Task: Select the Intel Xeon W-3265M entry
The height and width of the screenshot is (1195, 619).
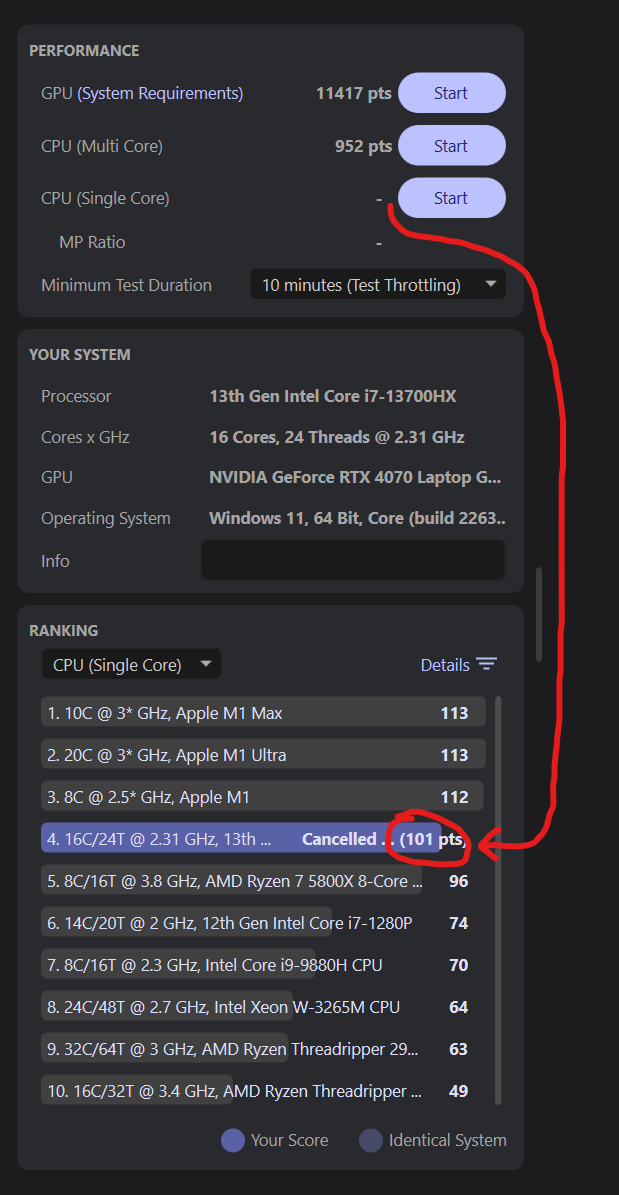Action: [x=240, y=1007]
